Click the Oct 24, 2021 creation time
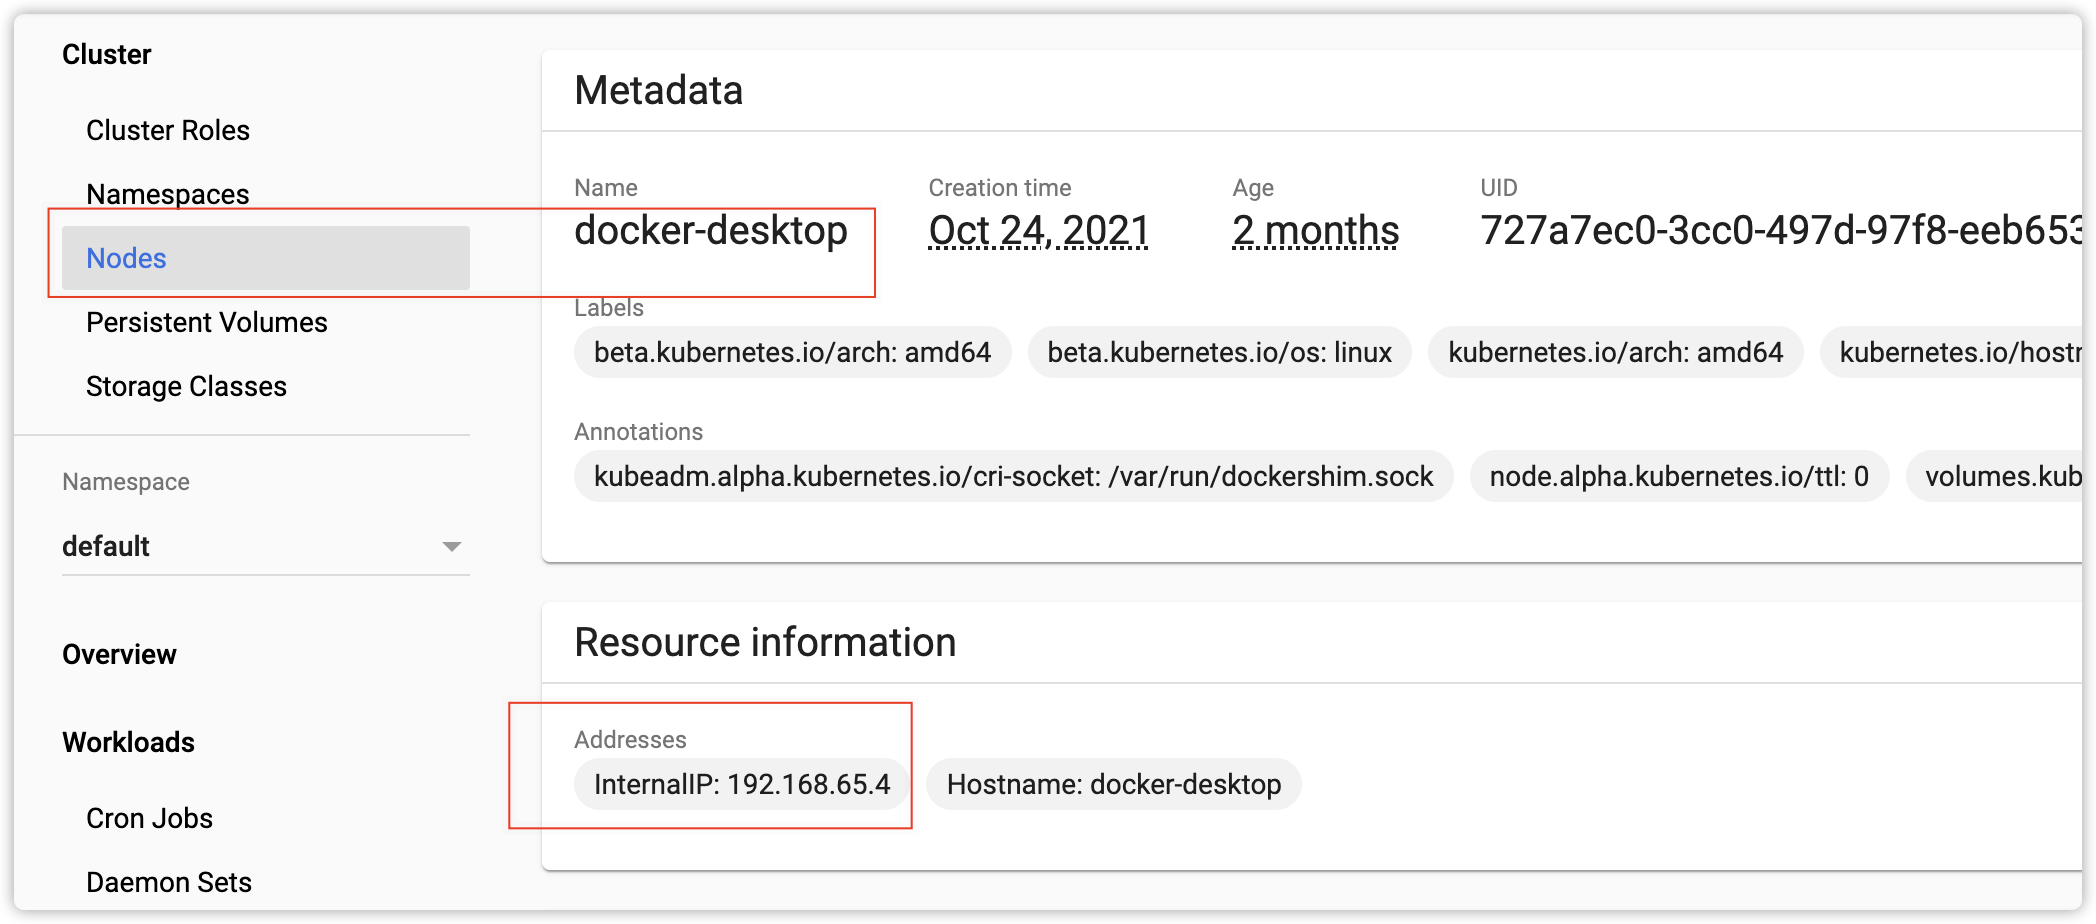 tap(1039, 231)
